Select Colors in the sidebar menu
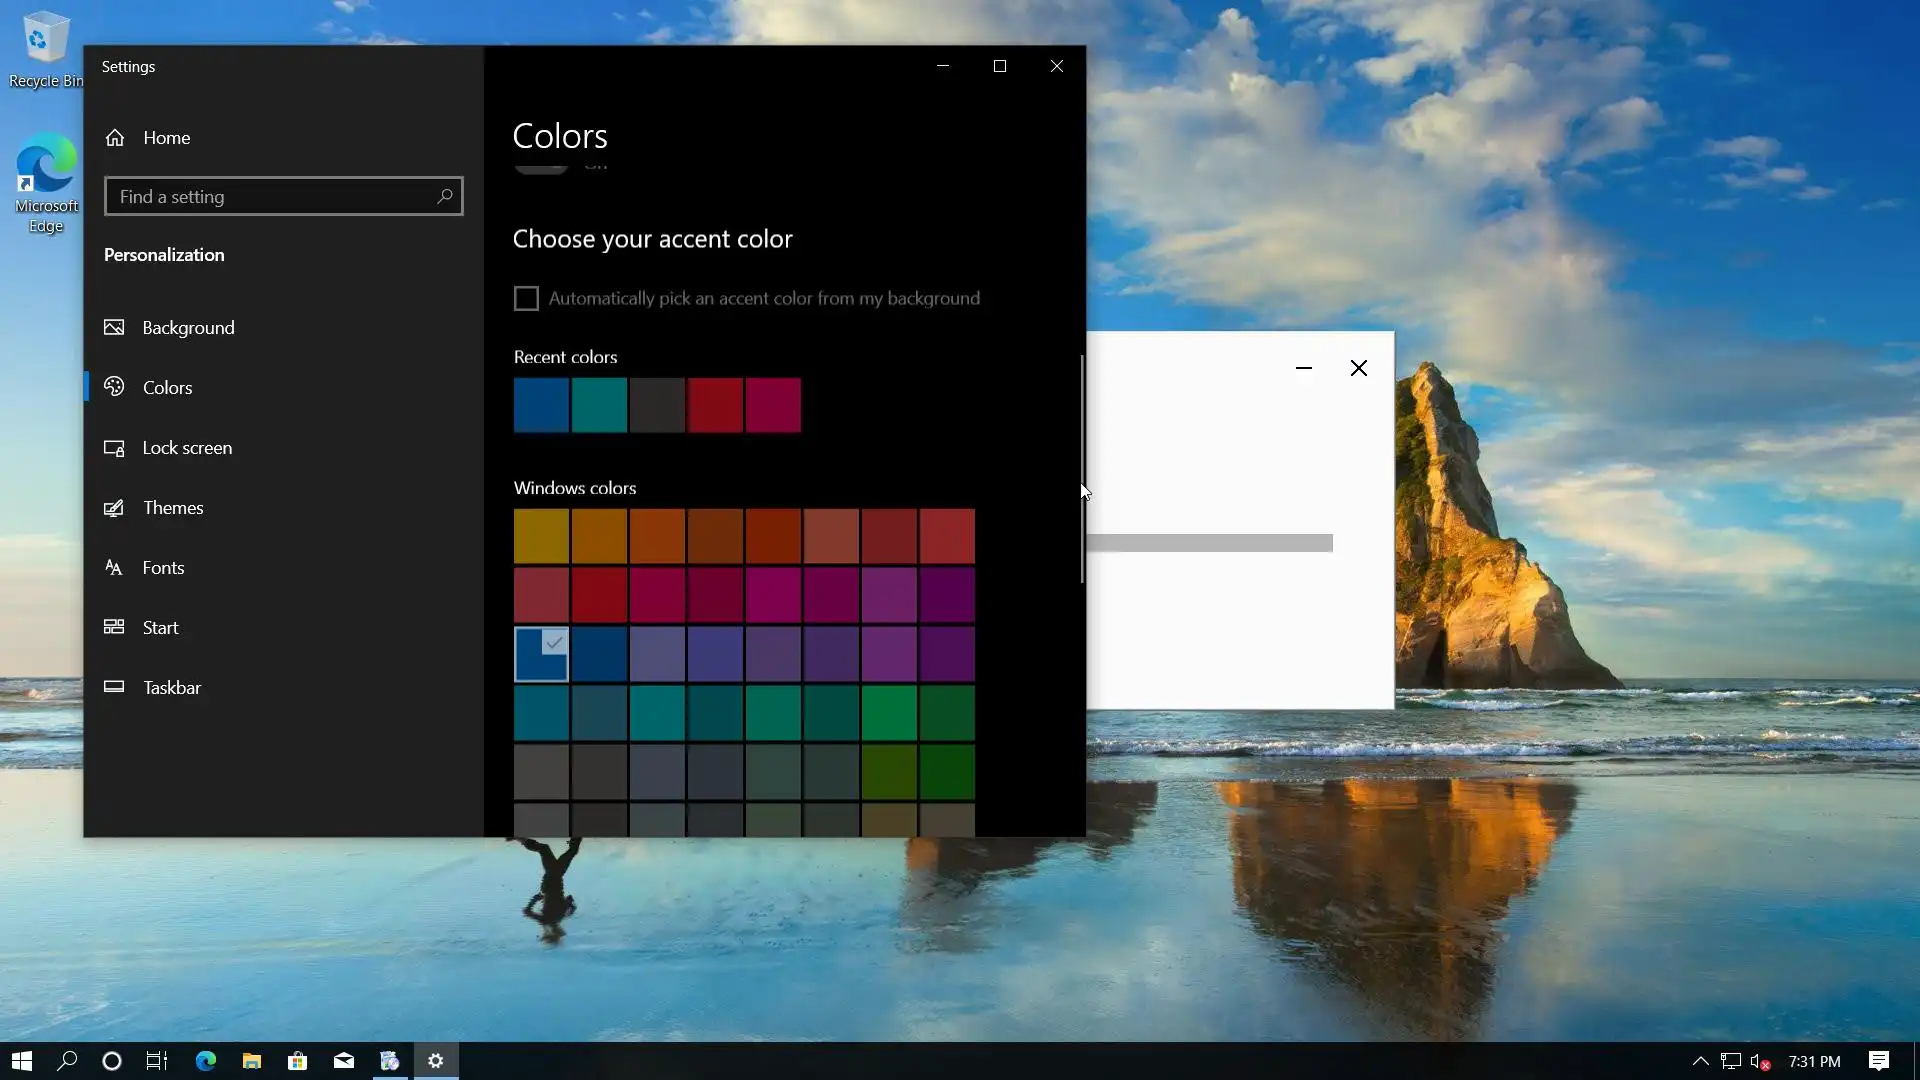Screen dimensions: 1920x1080 (x=167, y=388)
